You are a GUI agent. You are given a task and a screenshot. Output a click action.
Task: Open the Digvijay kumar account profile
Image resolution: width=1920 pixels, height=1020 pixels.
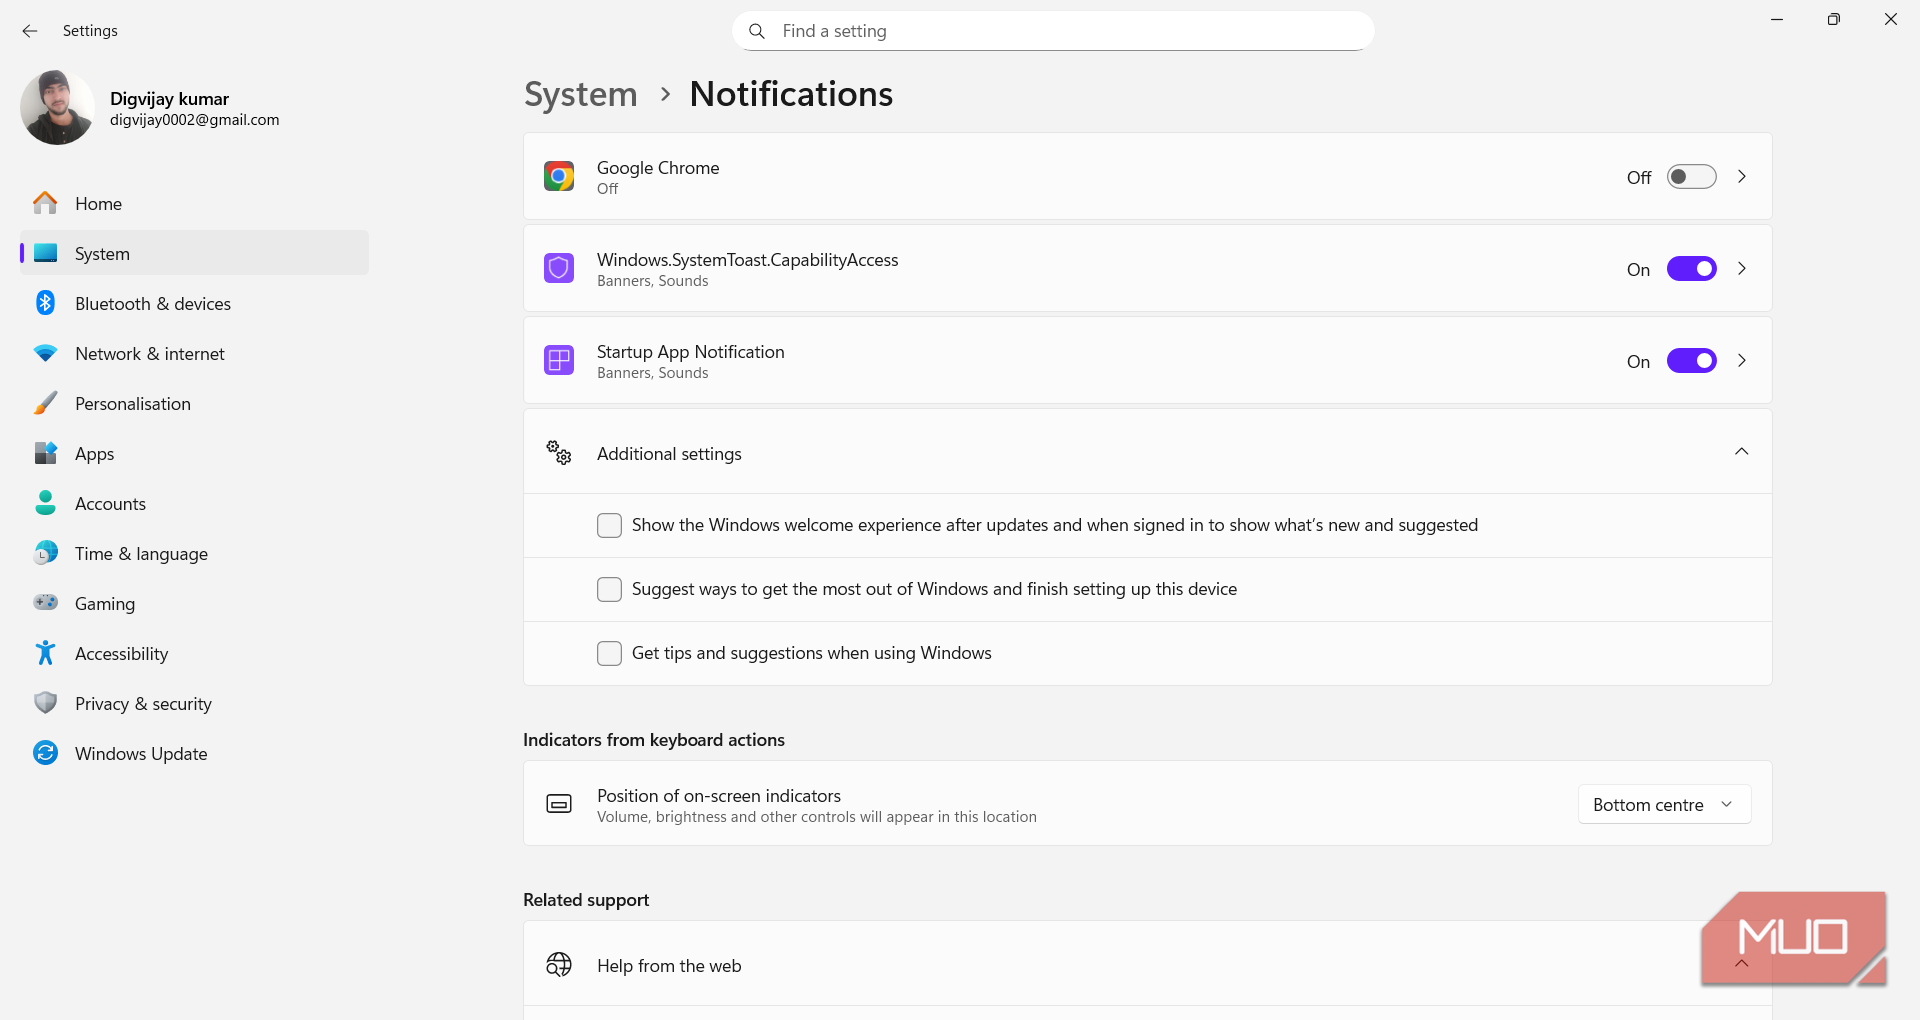(x=150, y=108)
